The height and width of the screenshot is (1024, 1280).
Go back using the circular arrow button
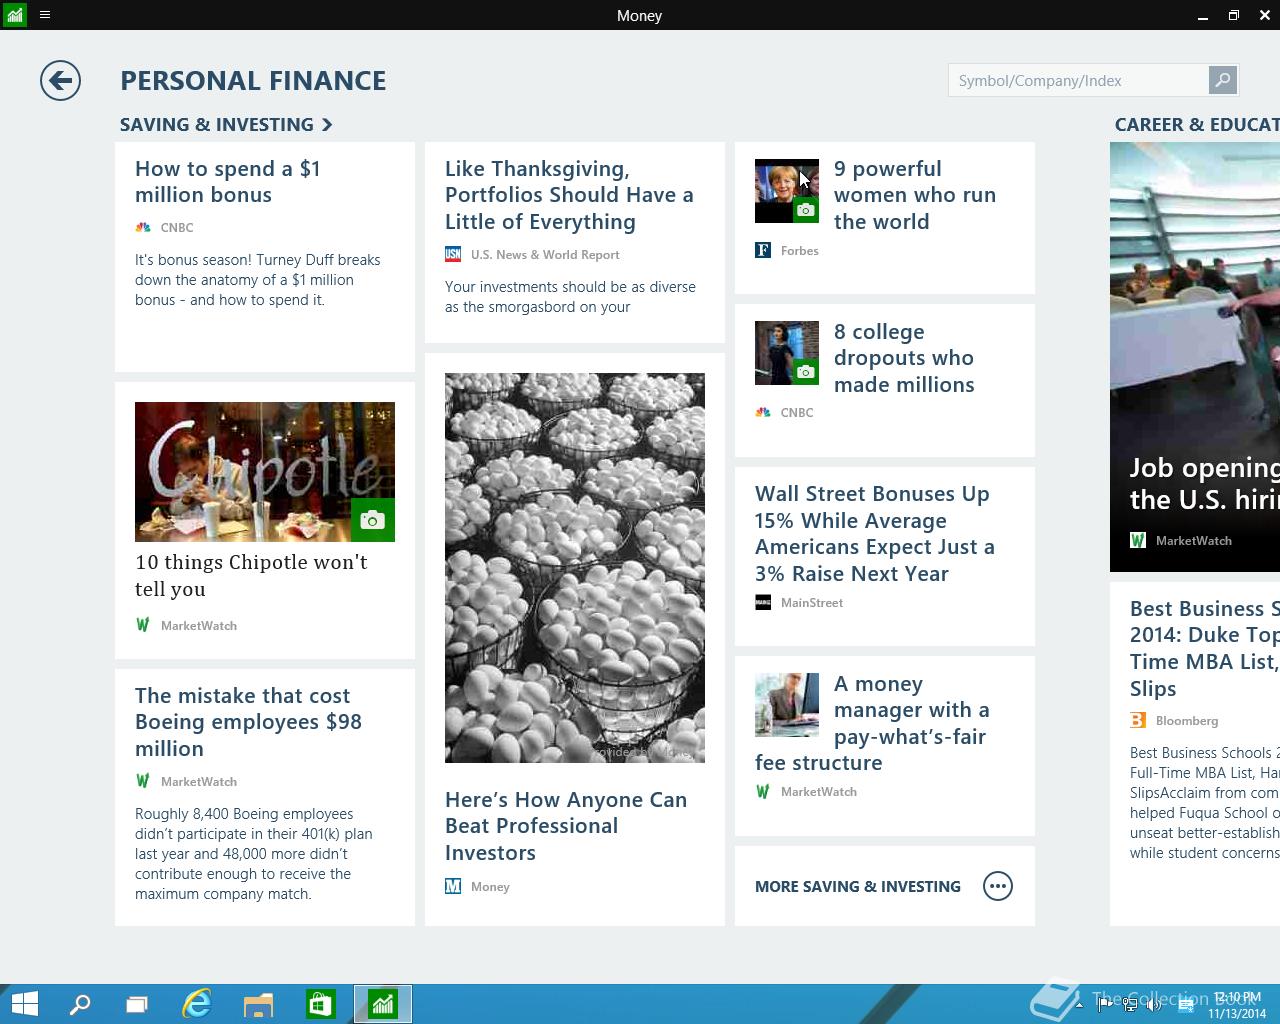pyautogui.click(x=60, y=80)
